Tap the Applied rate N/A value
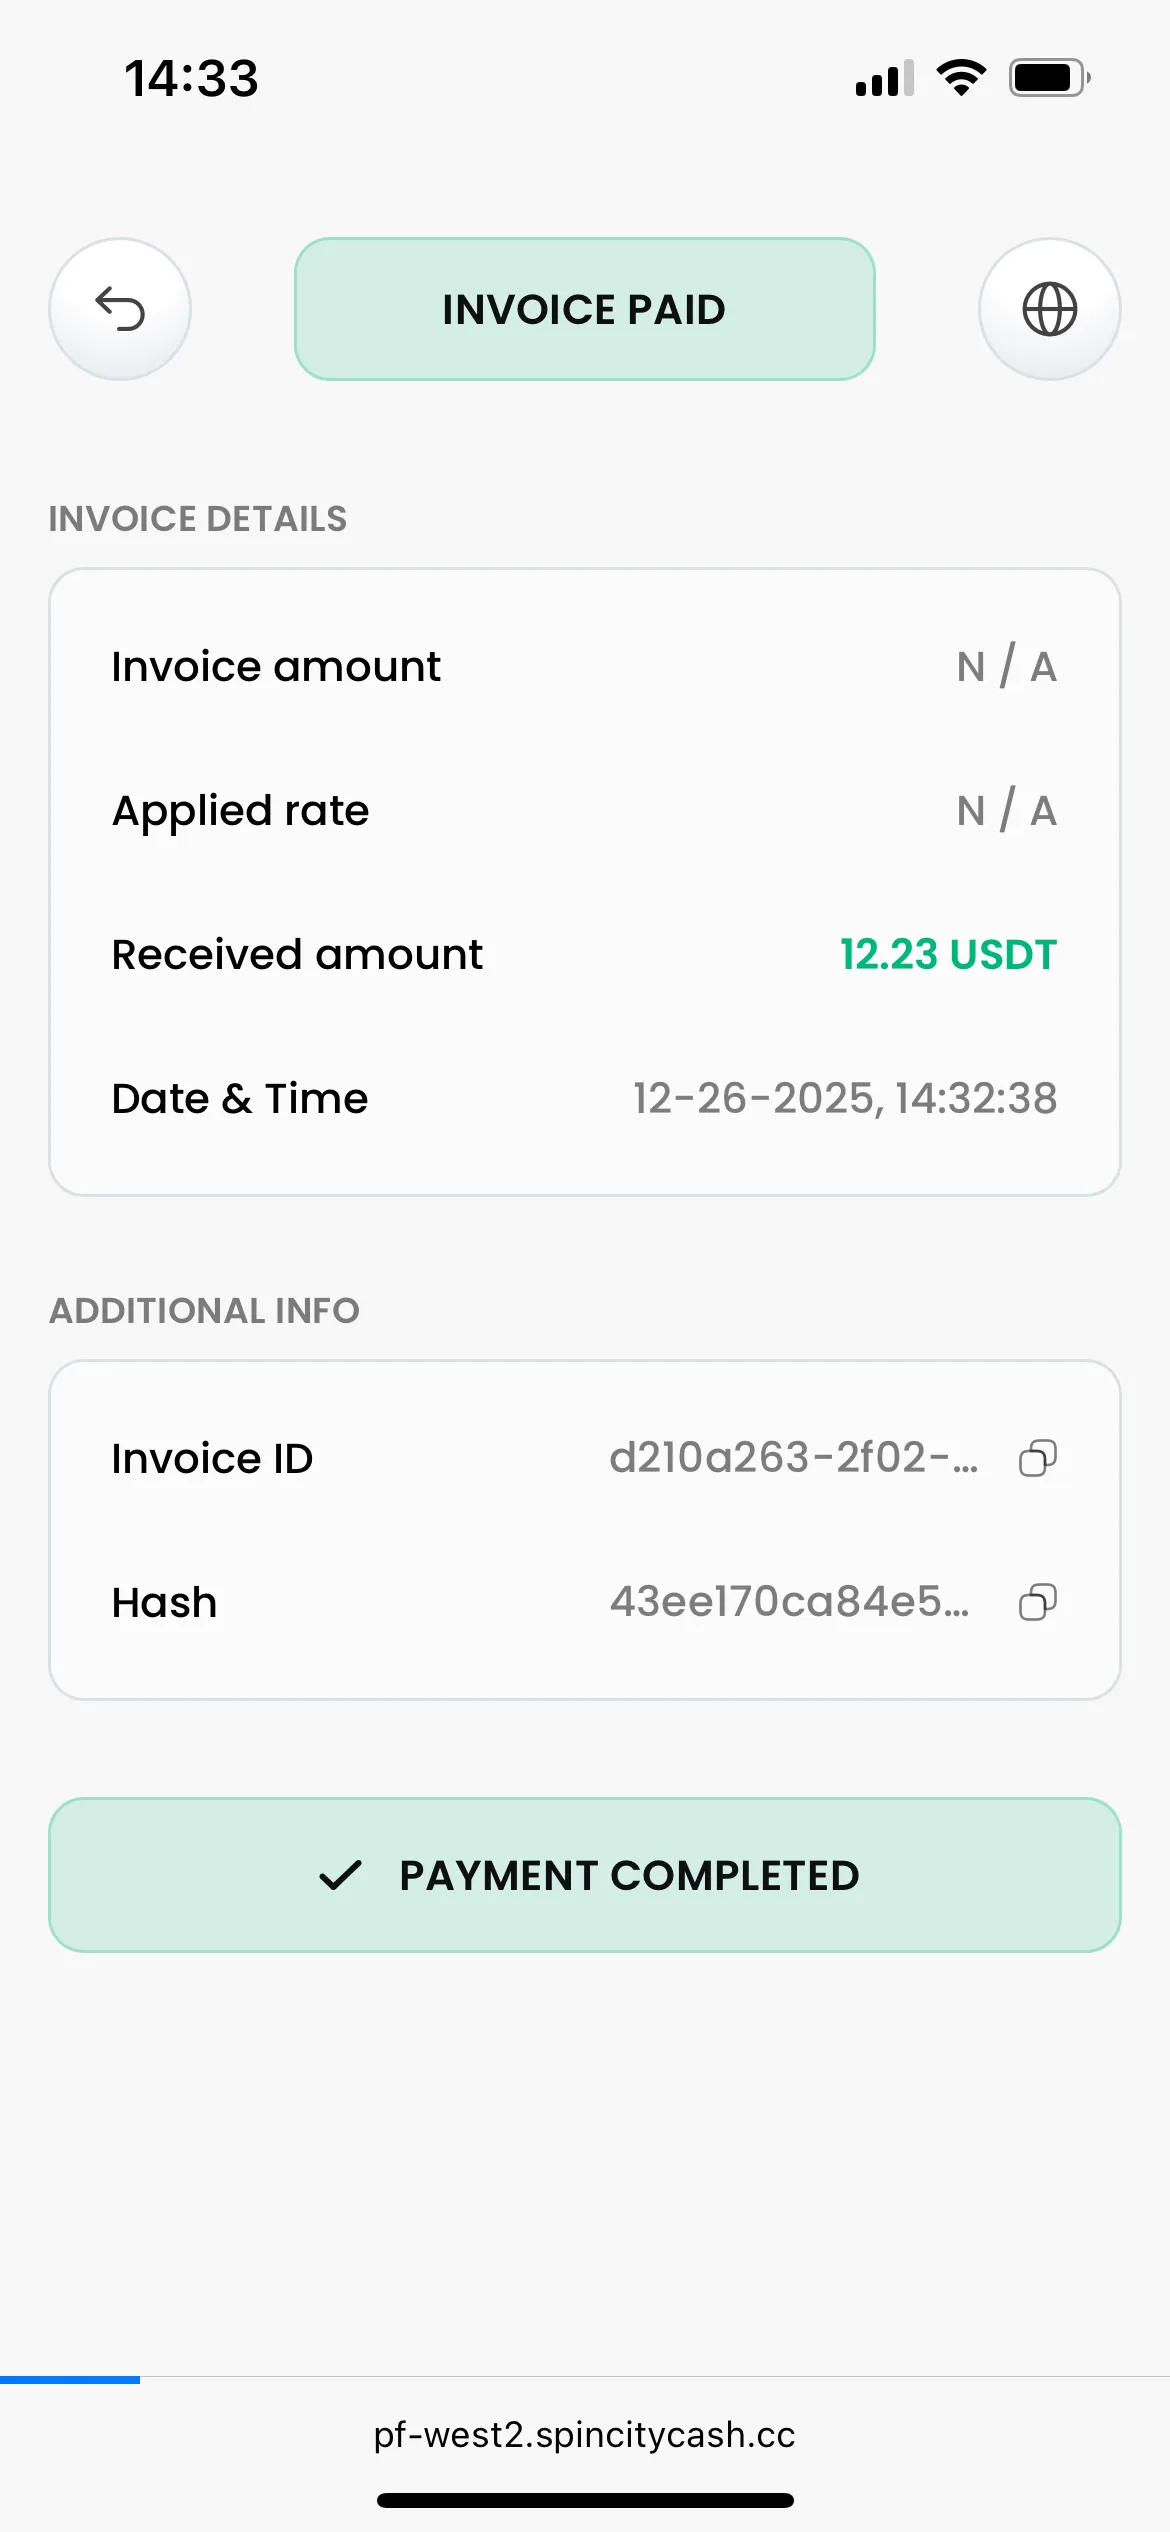This screenshot has width=1170, height=2532. [x=1006, y=811]
